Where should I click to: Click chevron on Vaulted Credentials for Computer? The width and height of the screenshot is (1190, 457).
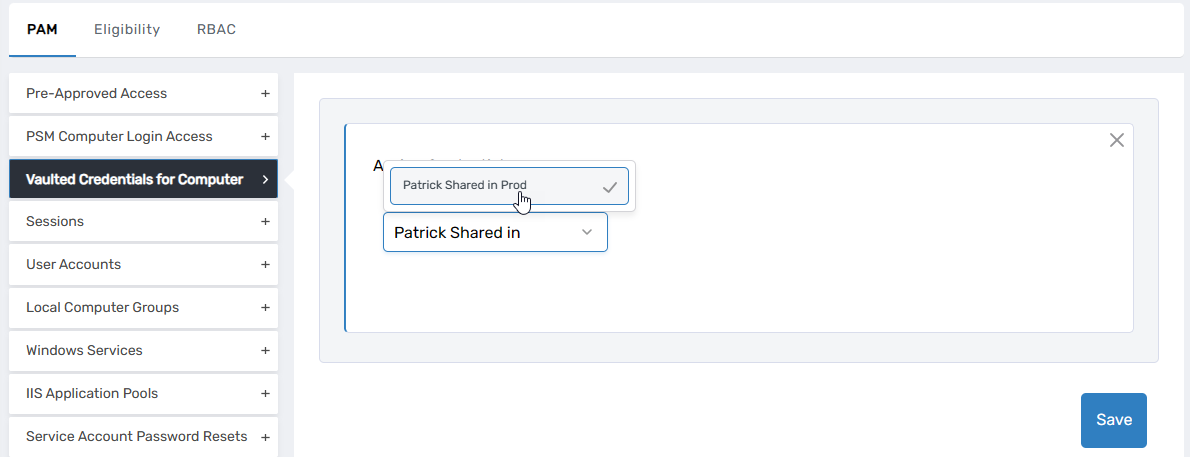pos(265,180)
